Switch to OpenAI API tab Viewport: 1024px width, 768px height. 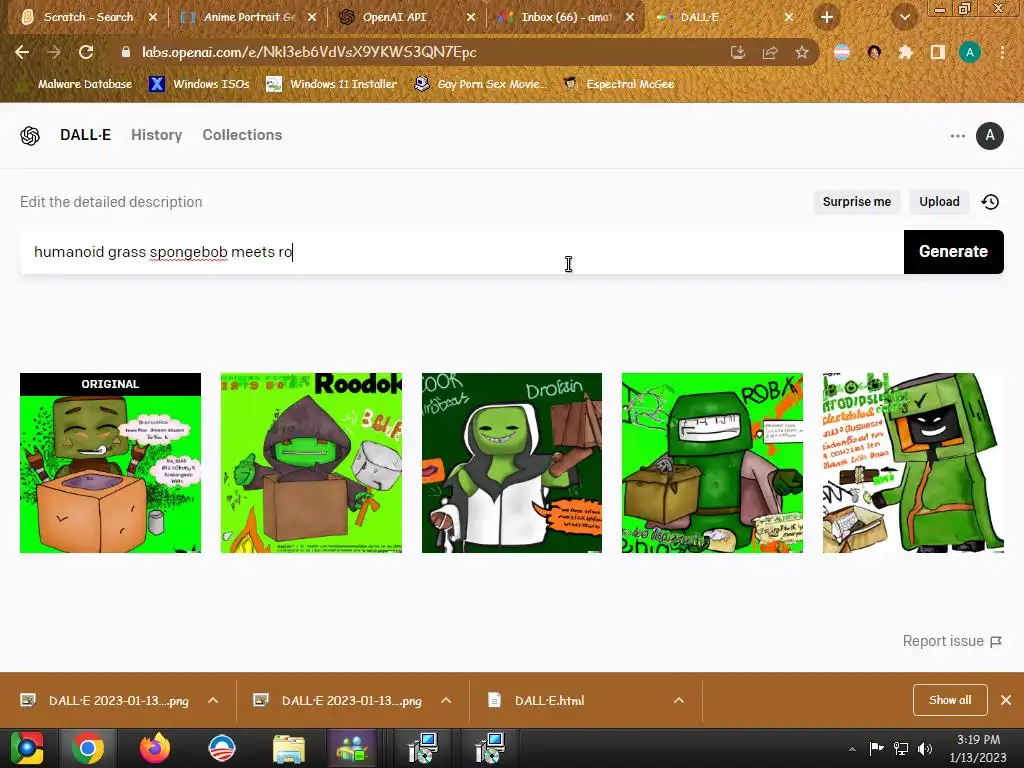(x=394, y=17)
